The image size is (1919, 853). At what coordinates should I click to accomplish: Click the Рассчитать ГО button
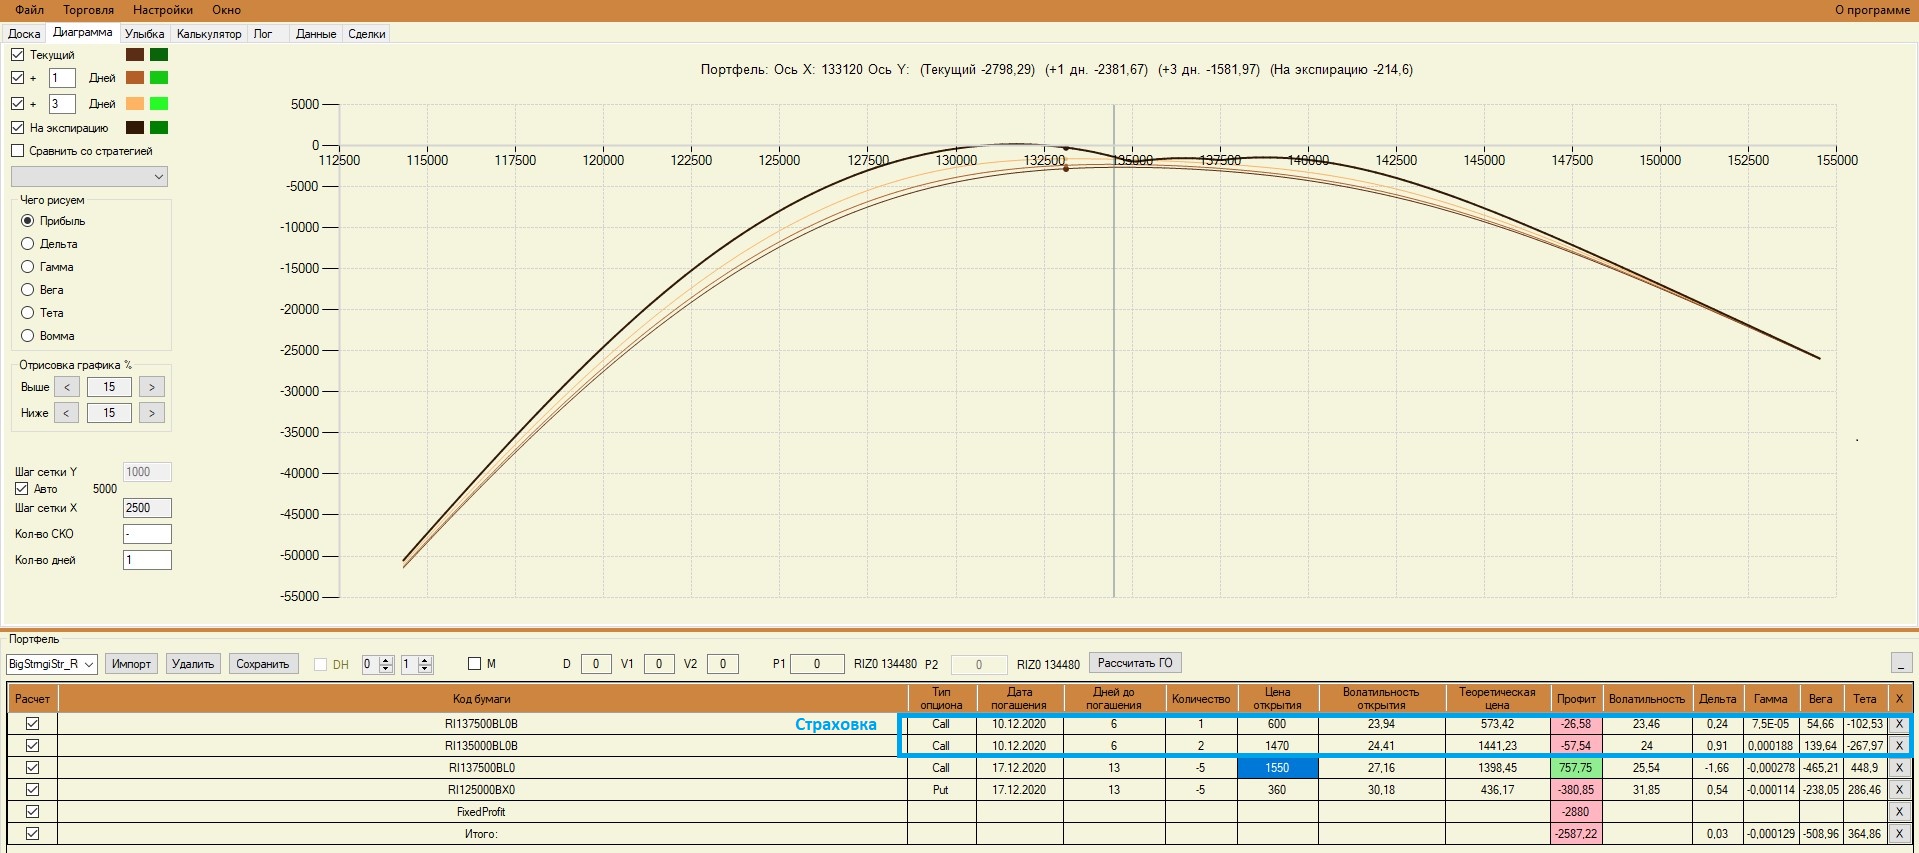[x=1135, y=663]
